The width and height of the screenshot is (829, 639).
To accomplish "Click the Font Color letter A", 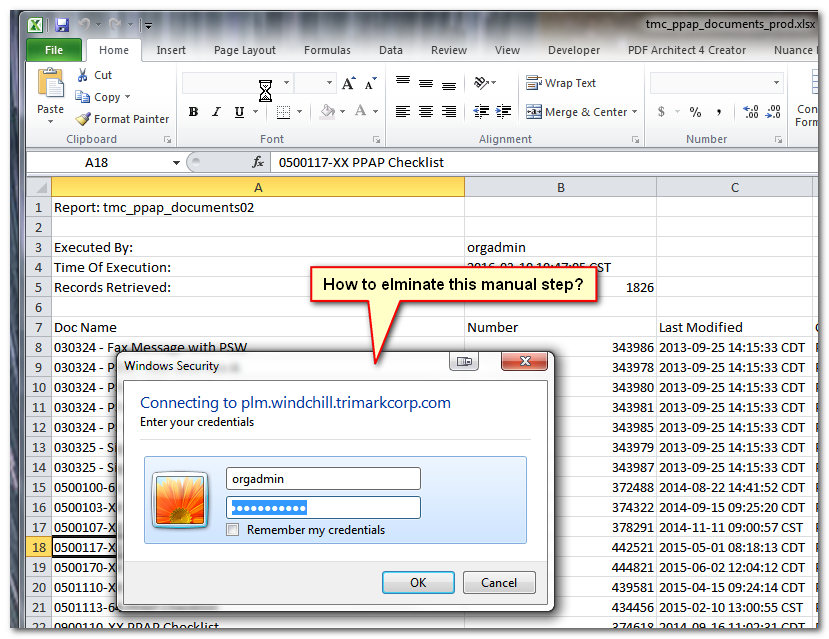I will (x=361, y=111).
